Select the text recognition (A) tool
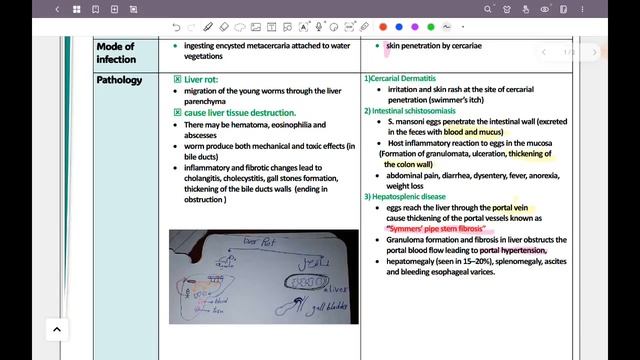Screen dimensions: 640x360 pos(303,27)
